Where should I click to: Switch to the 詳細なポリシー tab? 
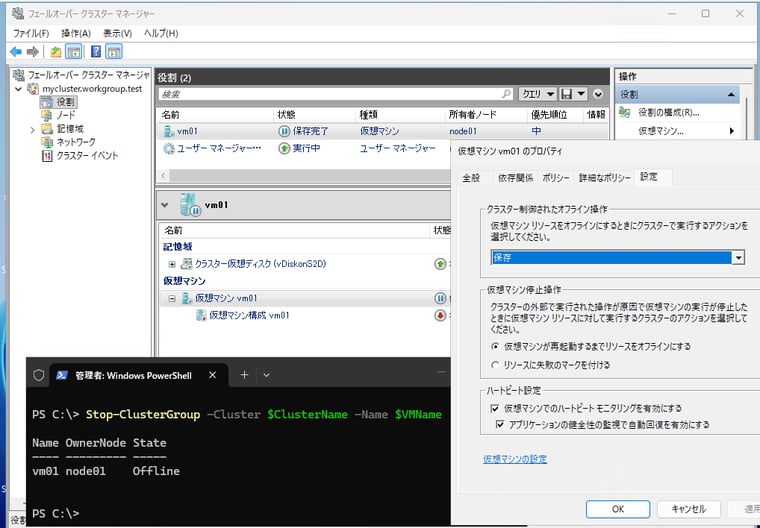605,178
